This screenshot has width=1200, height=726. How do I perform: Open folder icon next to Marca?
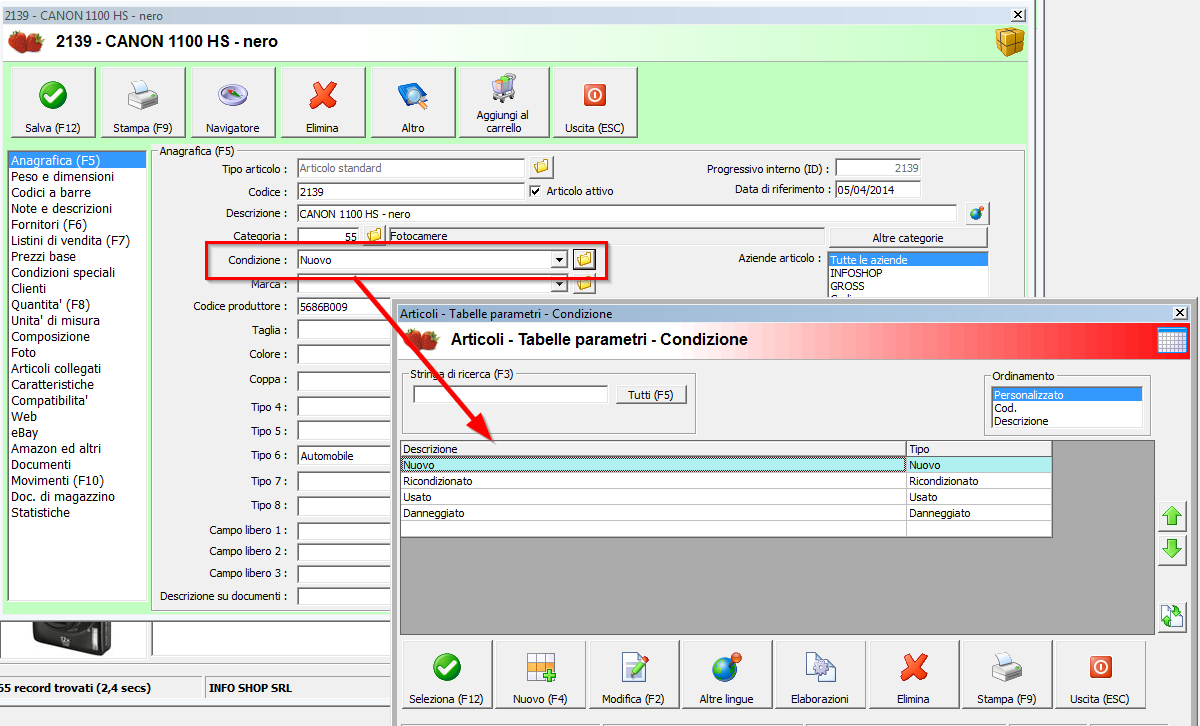[x=584, y=284]
